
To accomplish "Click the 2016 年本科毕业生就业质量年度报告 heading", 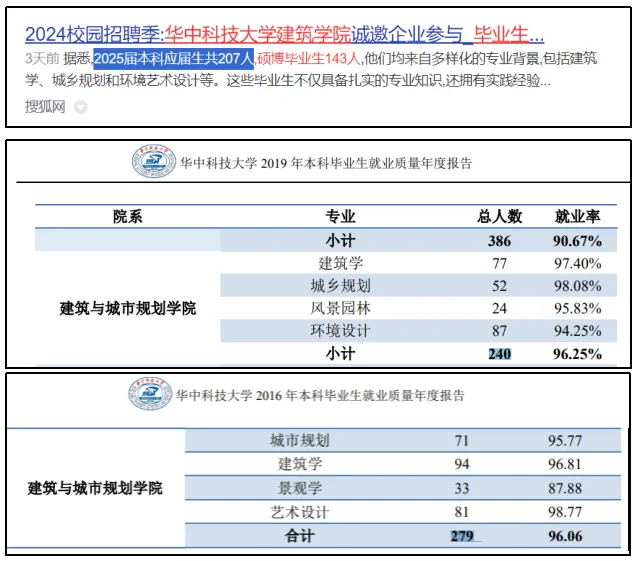I will (x=320, y=395).
